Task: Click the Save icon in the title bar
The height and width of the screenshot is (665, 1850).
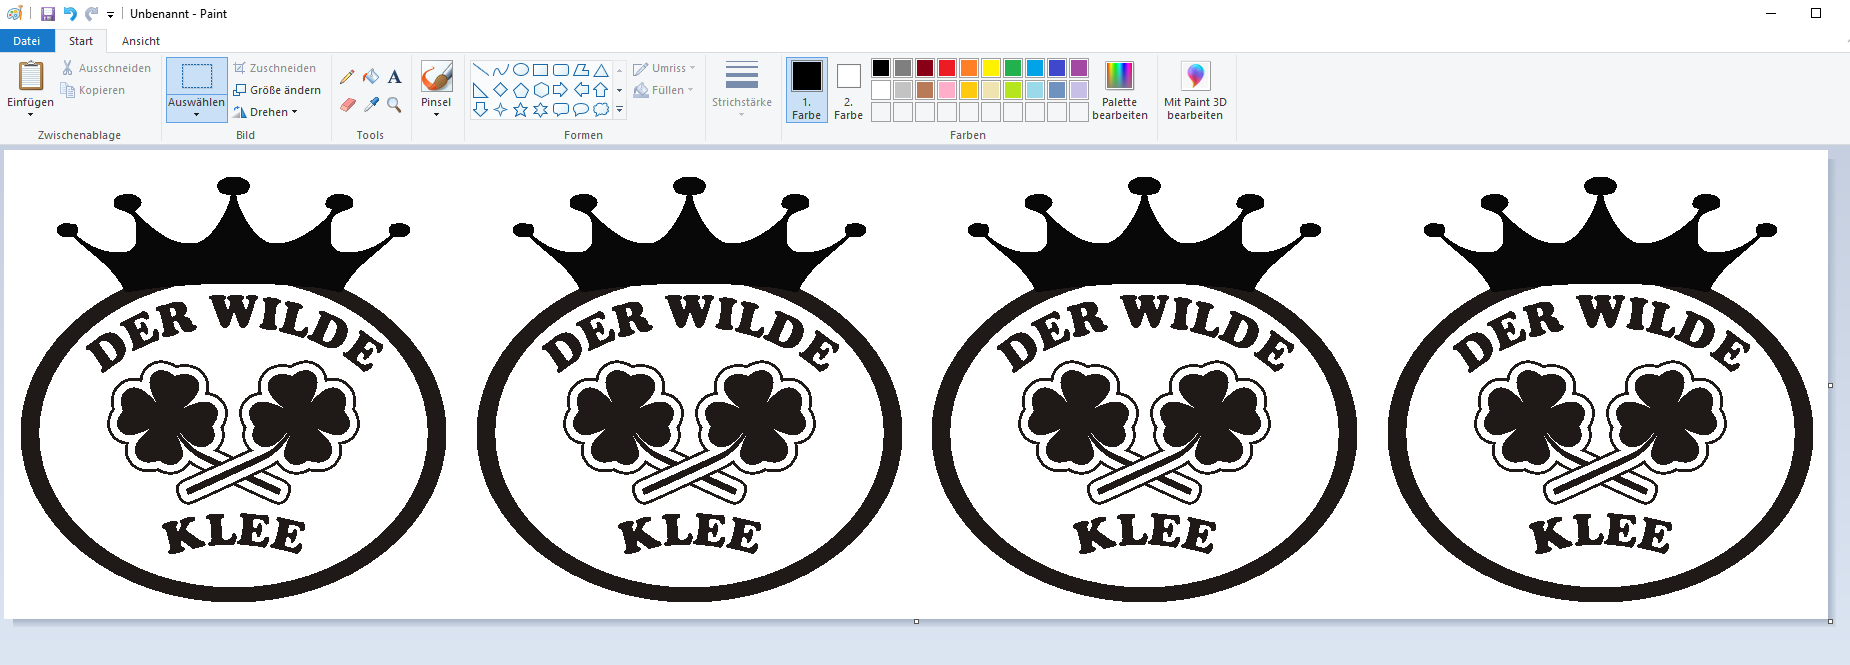Action: pos(47,14)
